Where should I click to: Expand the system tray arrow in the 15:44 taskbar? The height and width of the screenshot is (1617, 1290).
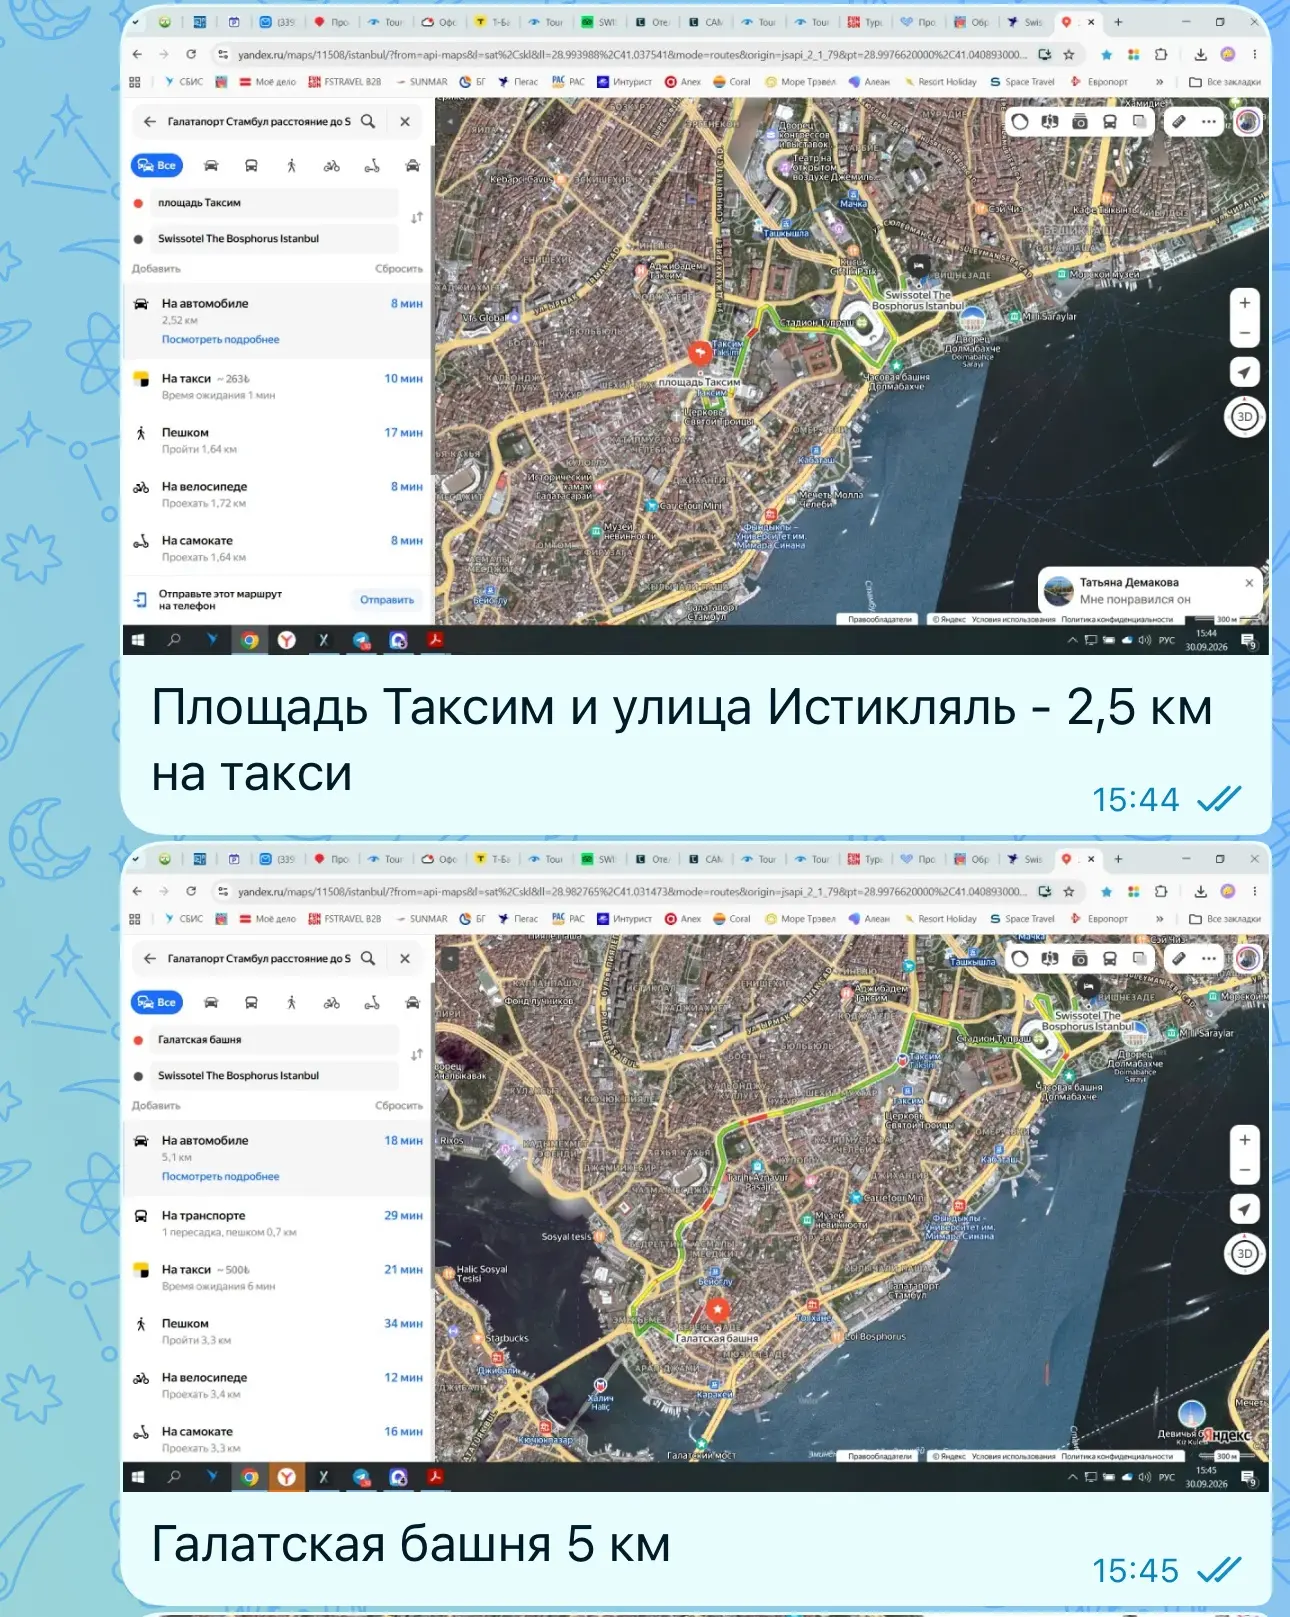pyautogui.click(x=1072, y=640)
